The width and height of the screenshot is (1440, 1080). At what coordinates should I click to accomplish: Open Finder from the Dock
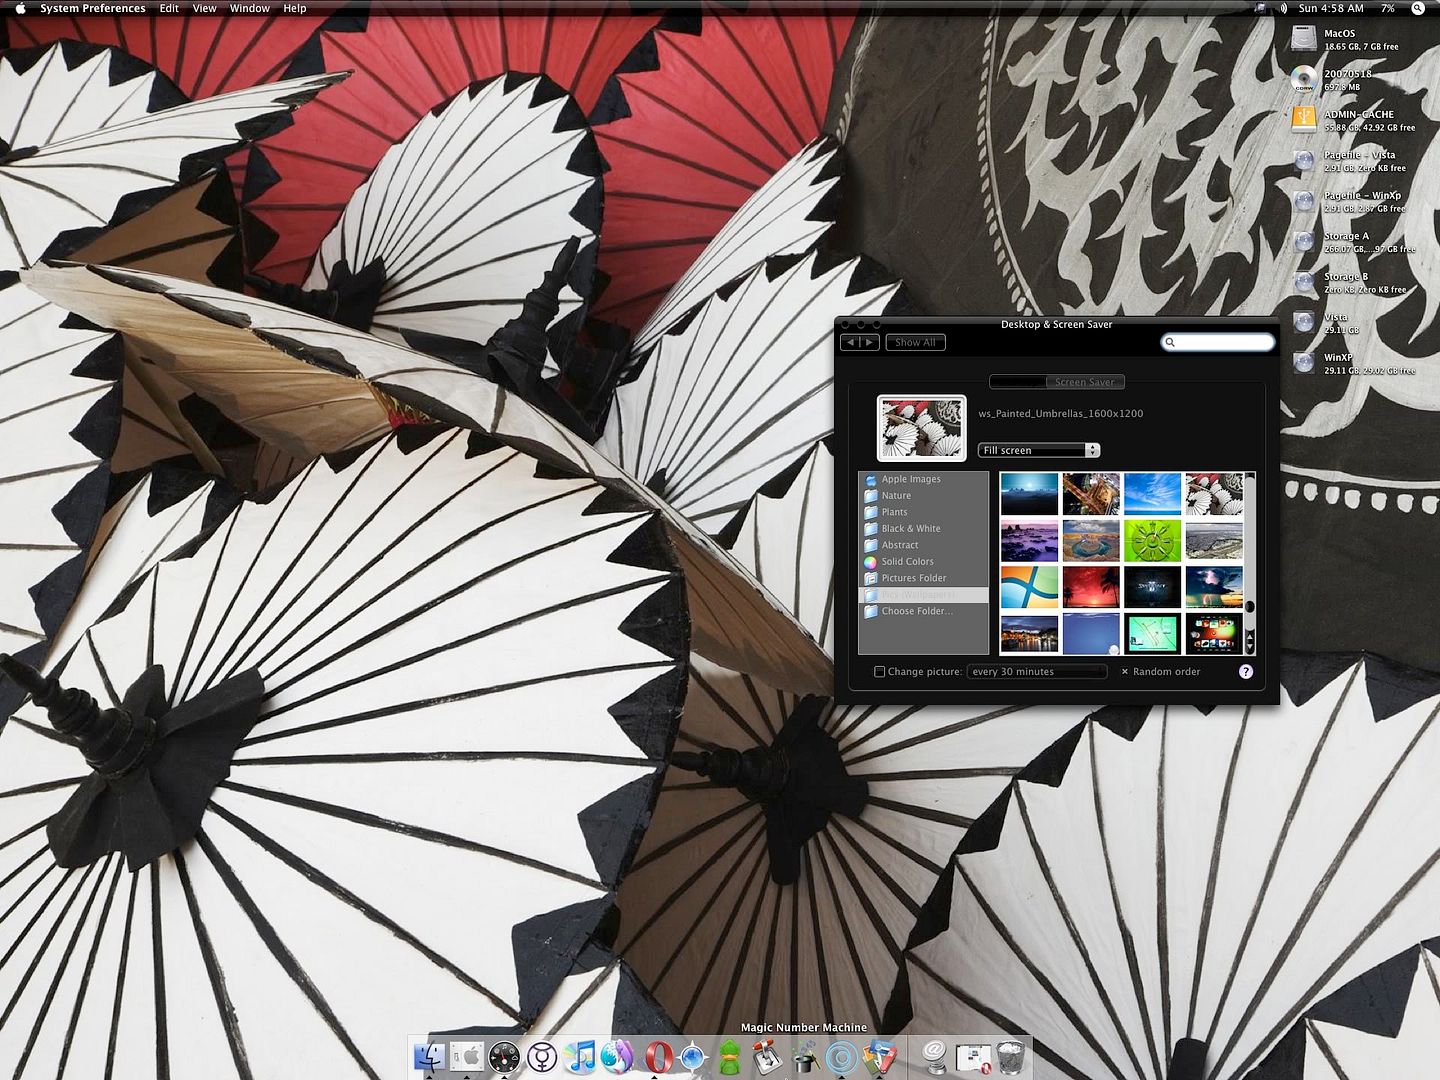430,1057
